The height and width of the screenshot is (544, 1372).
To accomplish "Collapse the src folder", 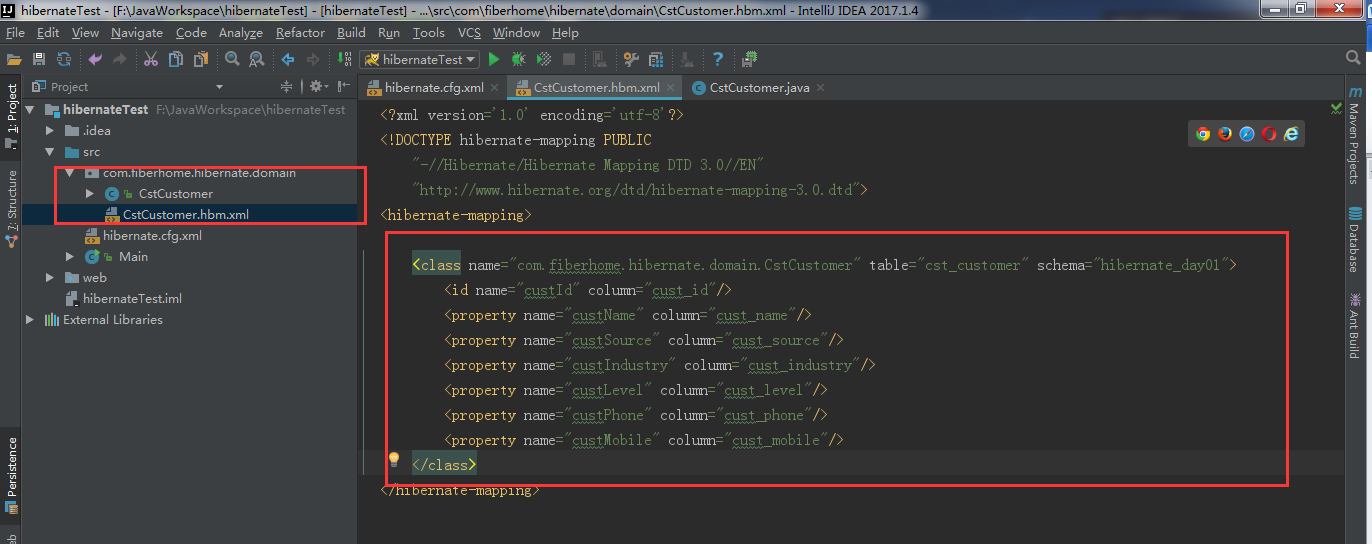I will (50, 152).
